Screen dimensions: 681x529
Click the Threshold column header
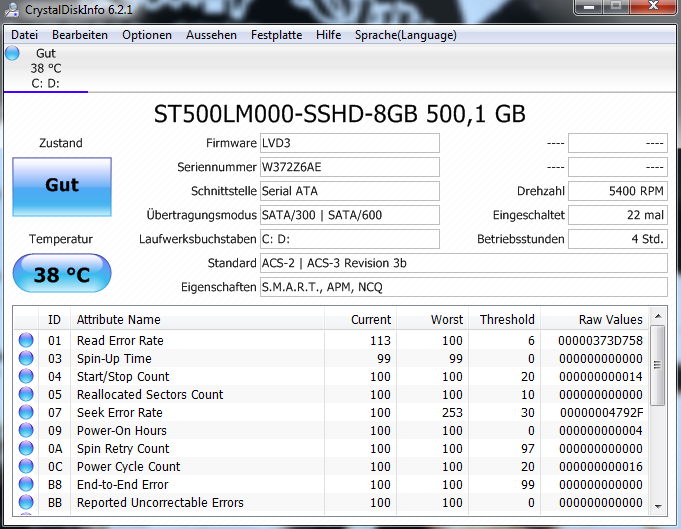point(504,320)
